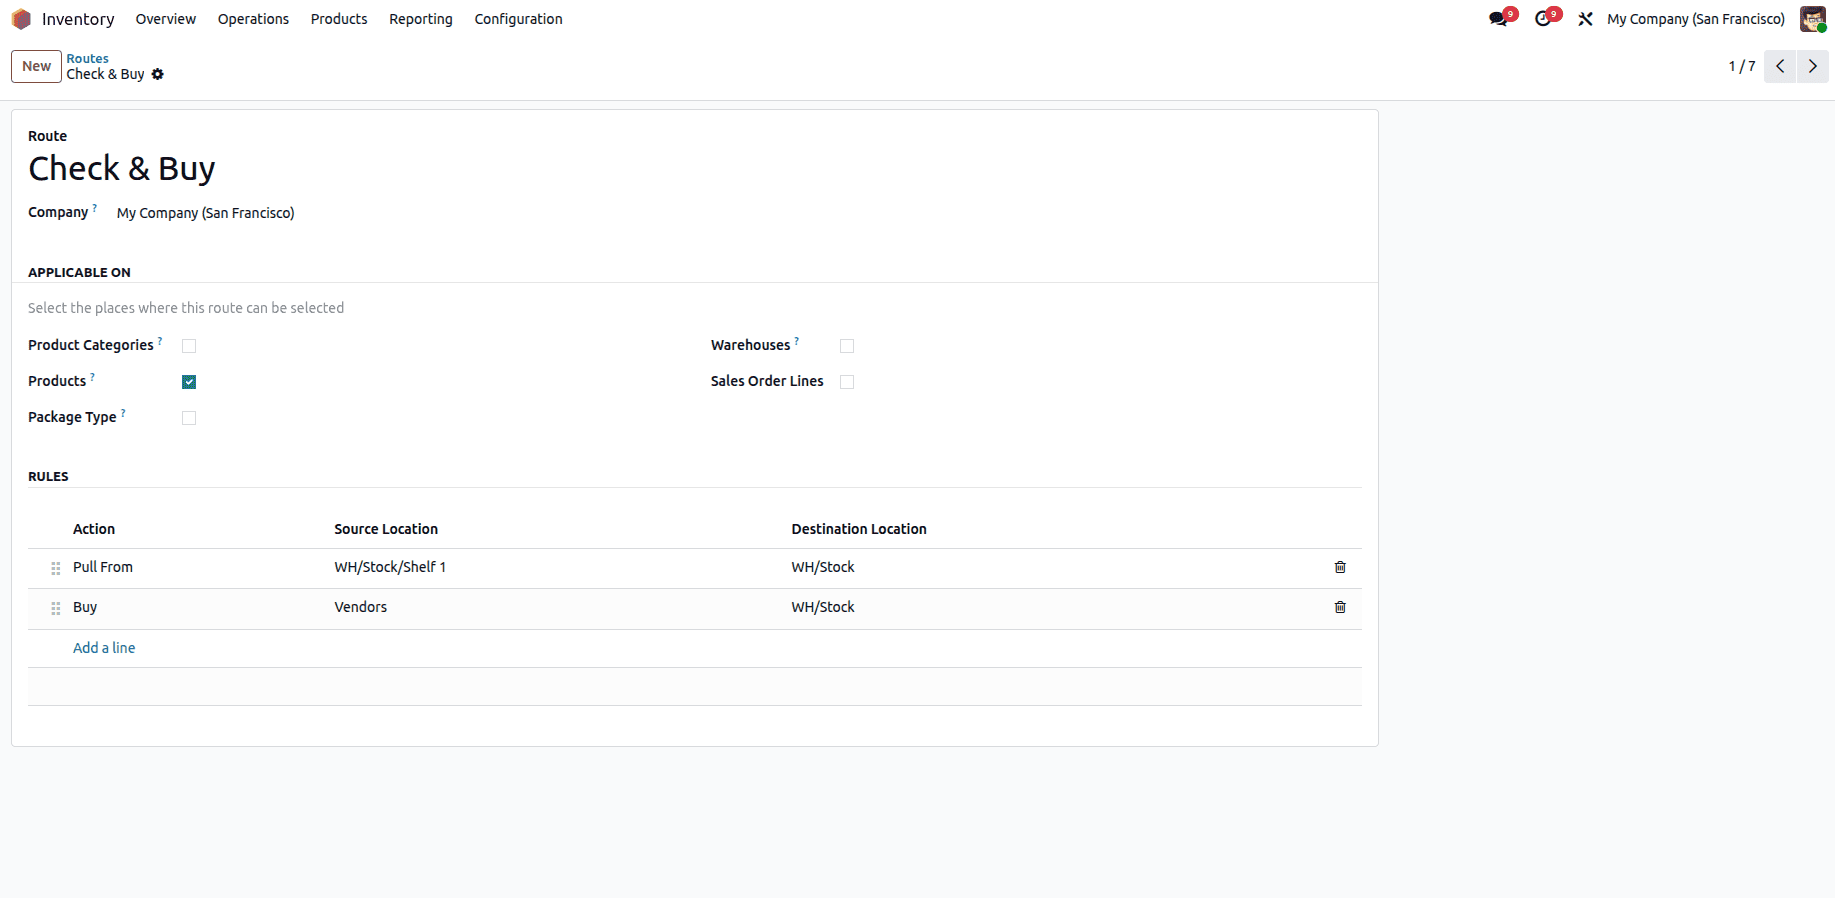Edit the route name Check & Buy
The width and height of the screenshot is (1835, 898).
click(x=122, y=168)
